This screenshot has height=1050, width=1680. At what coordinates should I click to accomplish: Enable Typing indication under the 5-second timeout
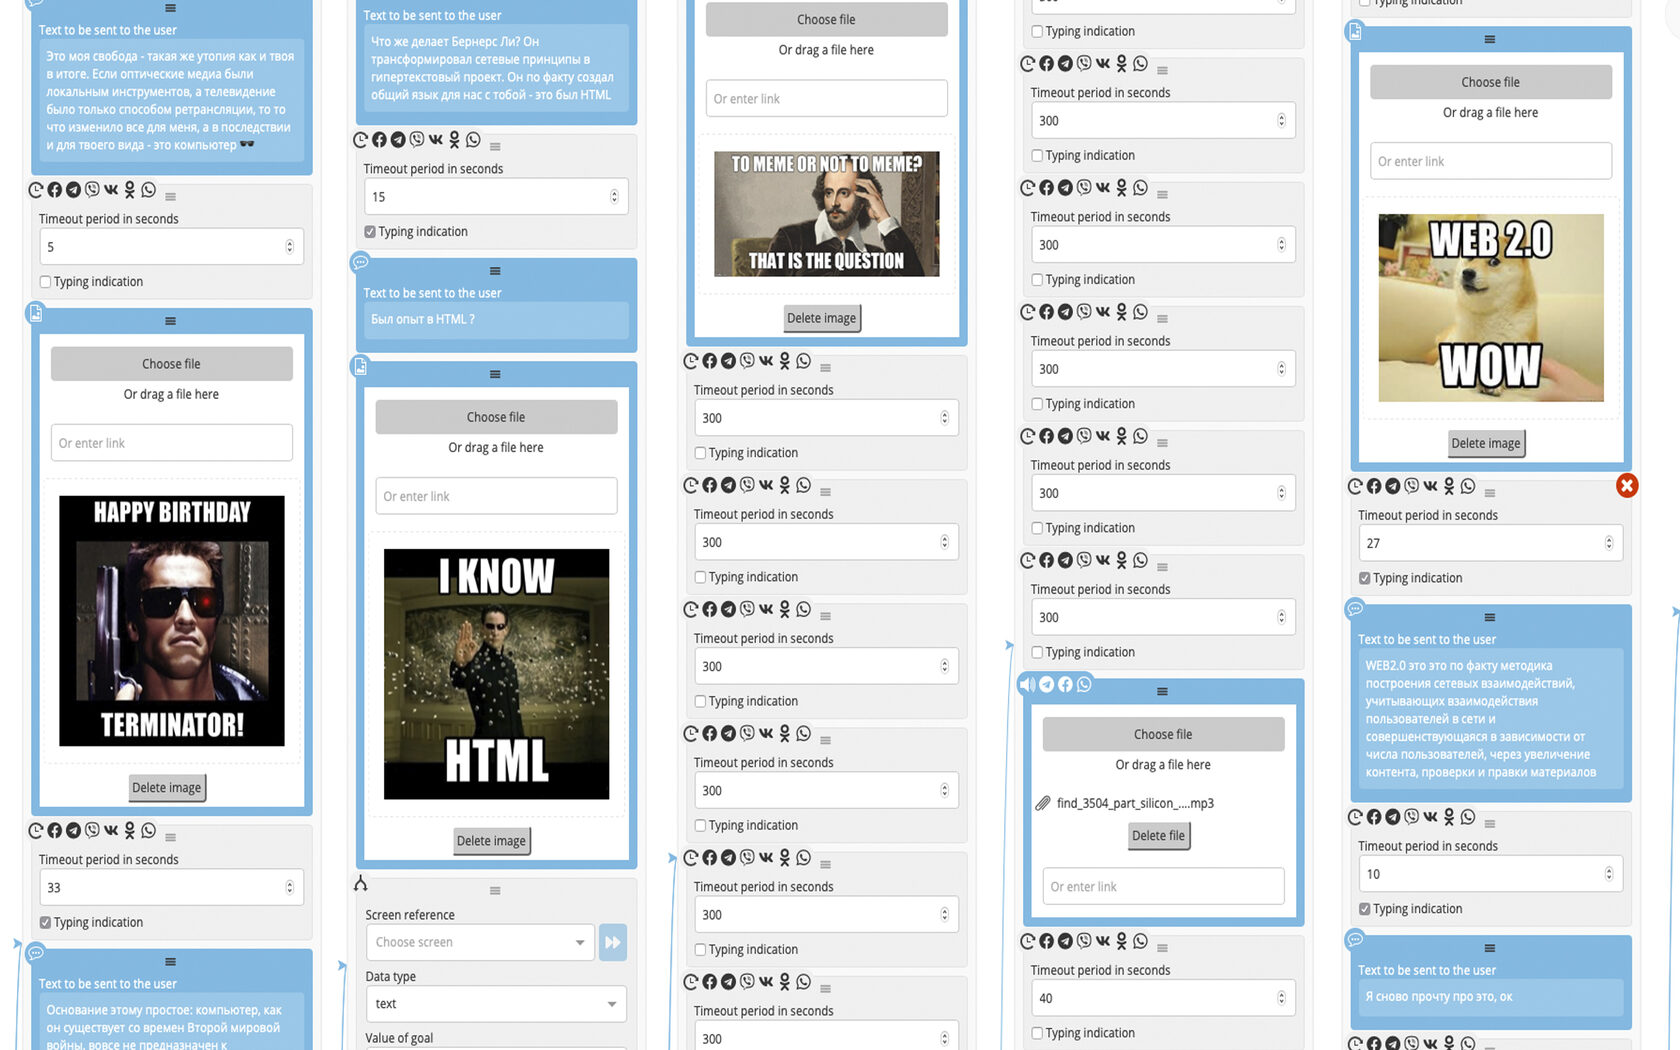click(45, 282)
